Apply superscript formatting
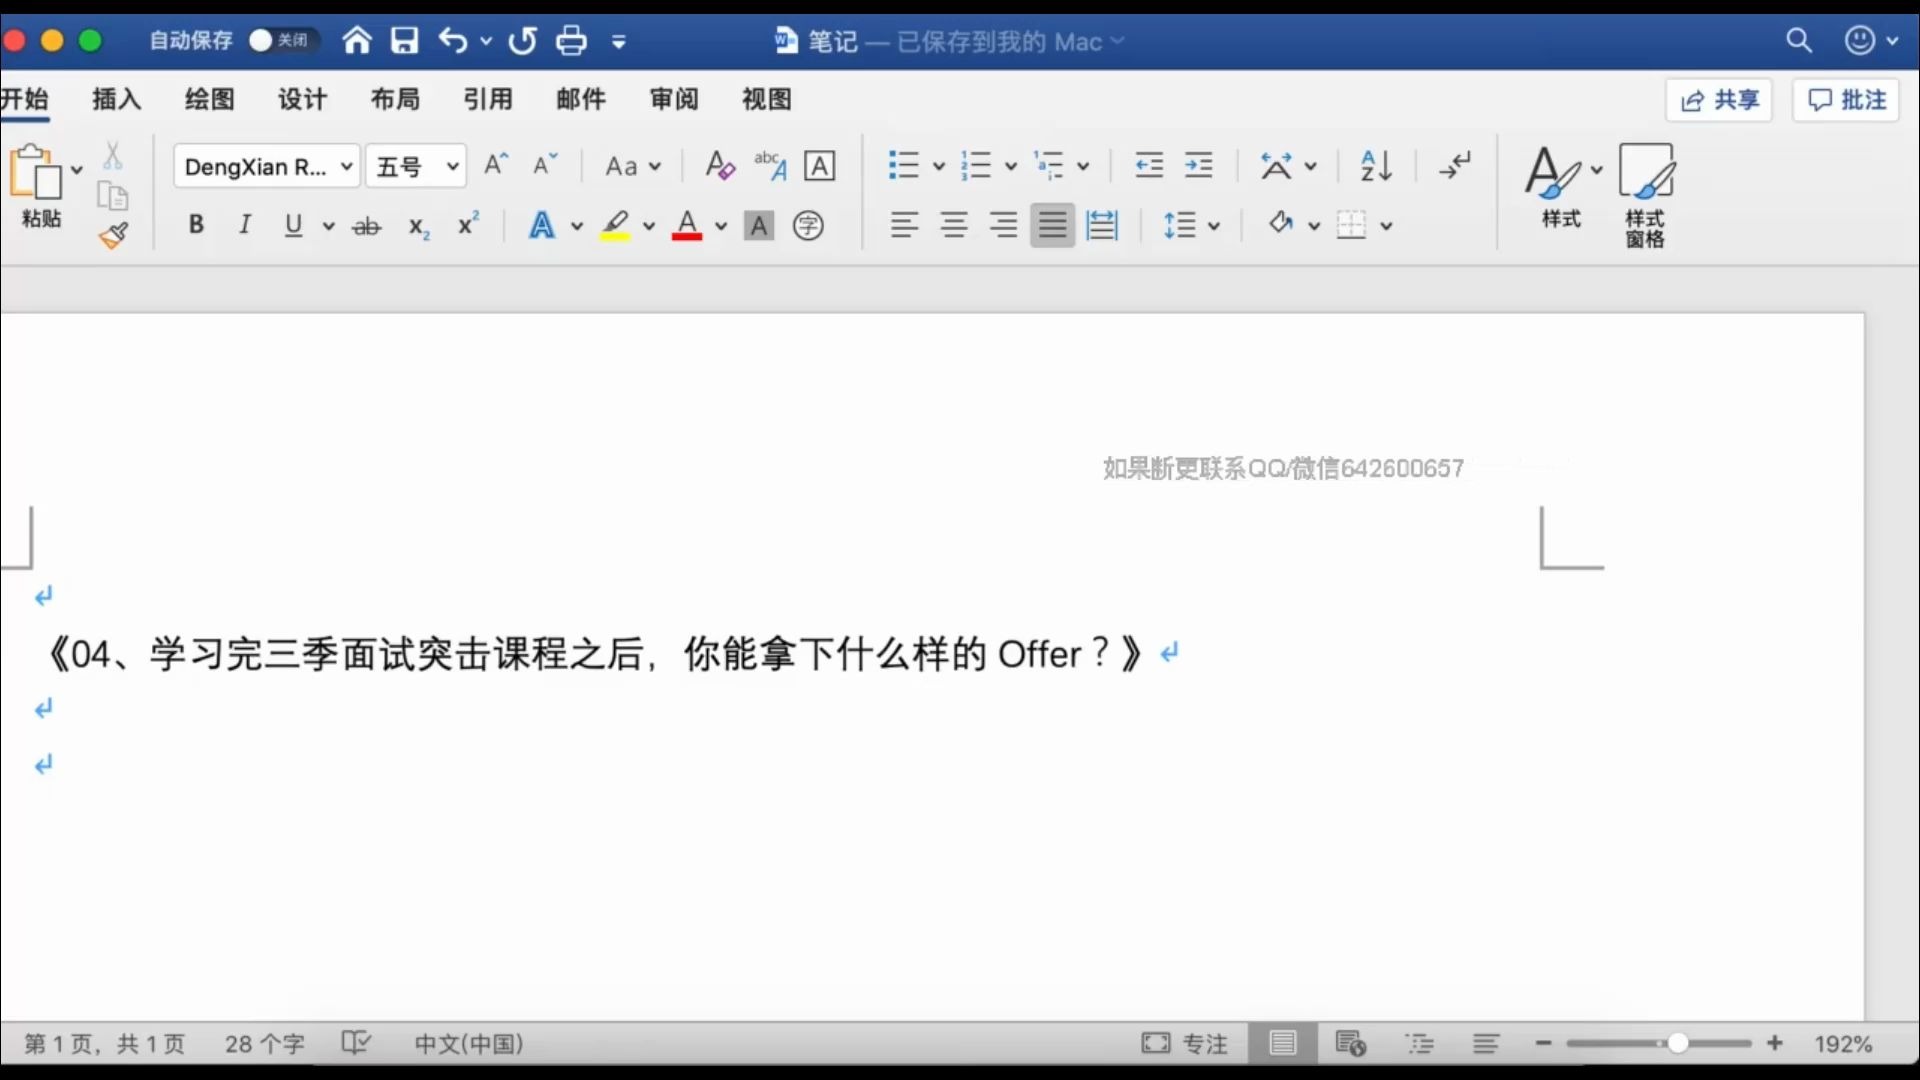This screenshot has height=1080, width=1920. point(468,224)
